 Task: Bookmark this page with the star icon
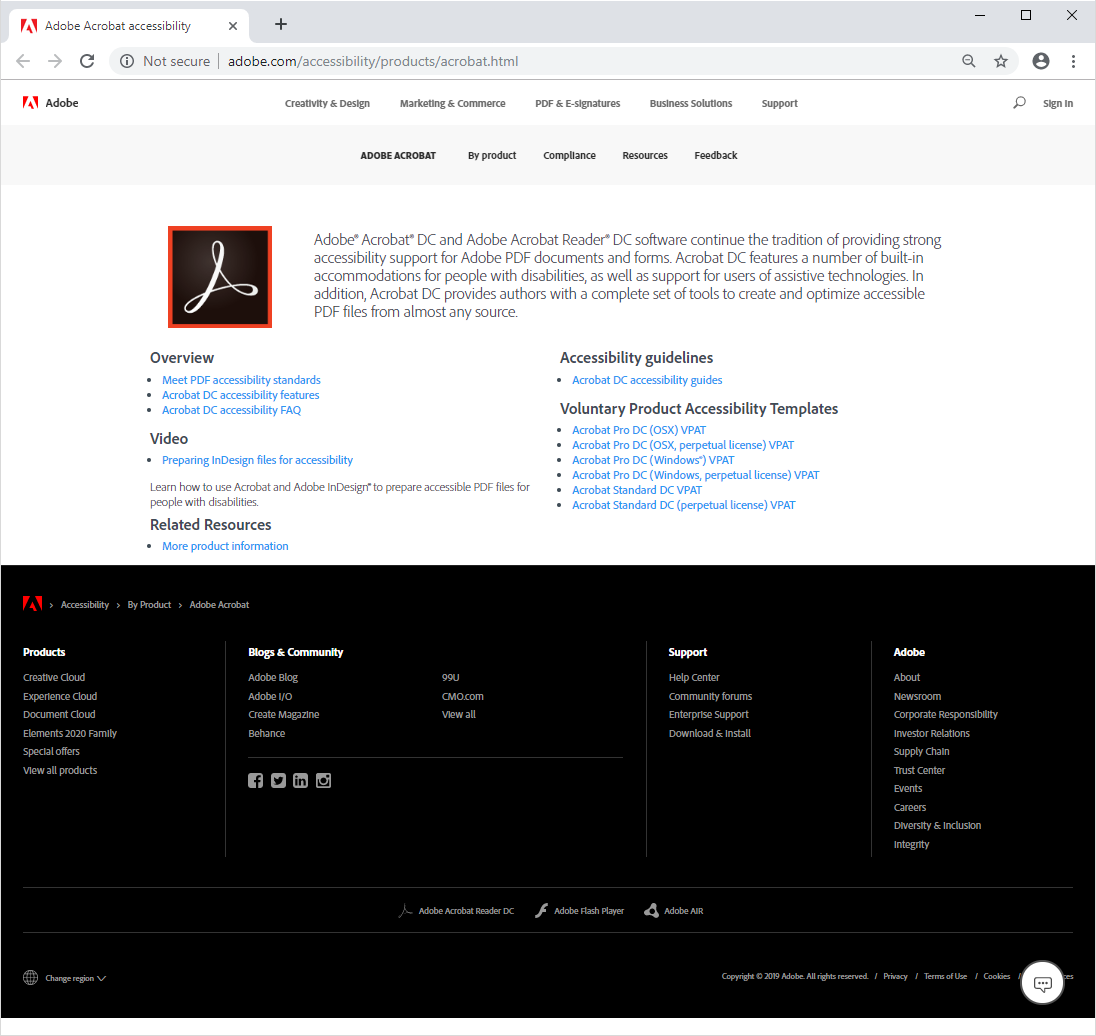1001,61
